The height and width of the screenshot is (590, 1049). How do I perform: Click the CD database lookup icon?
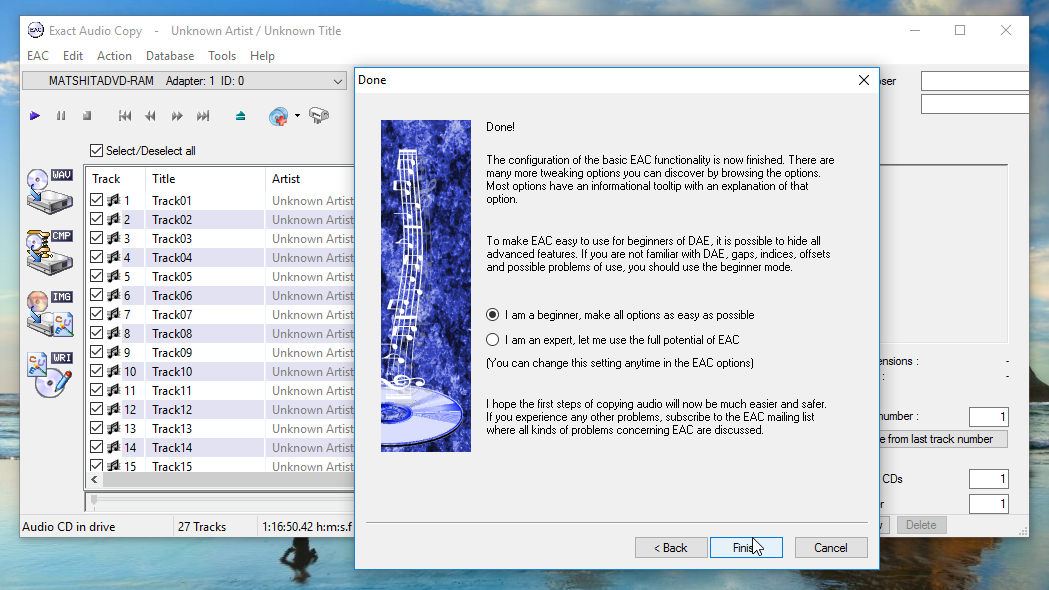click(278, 116)
